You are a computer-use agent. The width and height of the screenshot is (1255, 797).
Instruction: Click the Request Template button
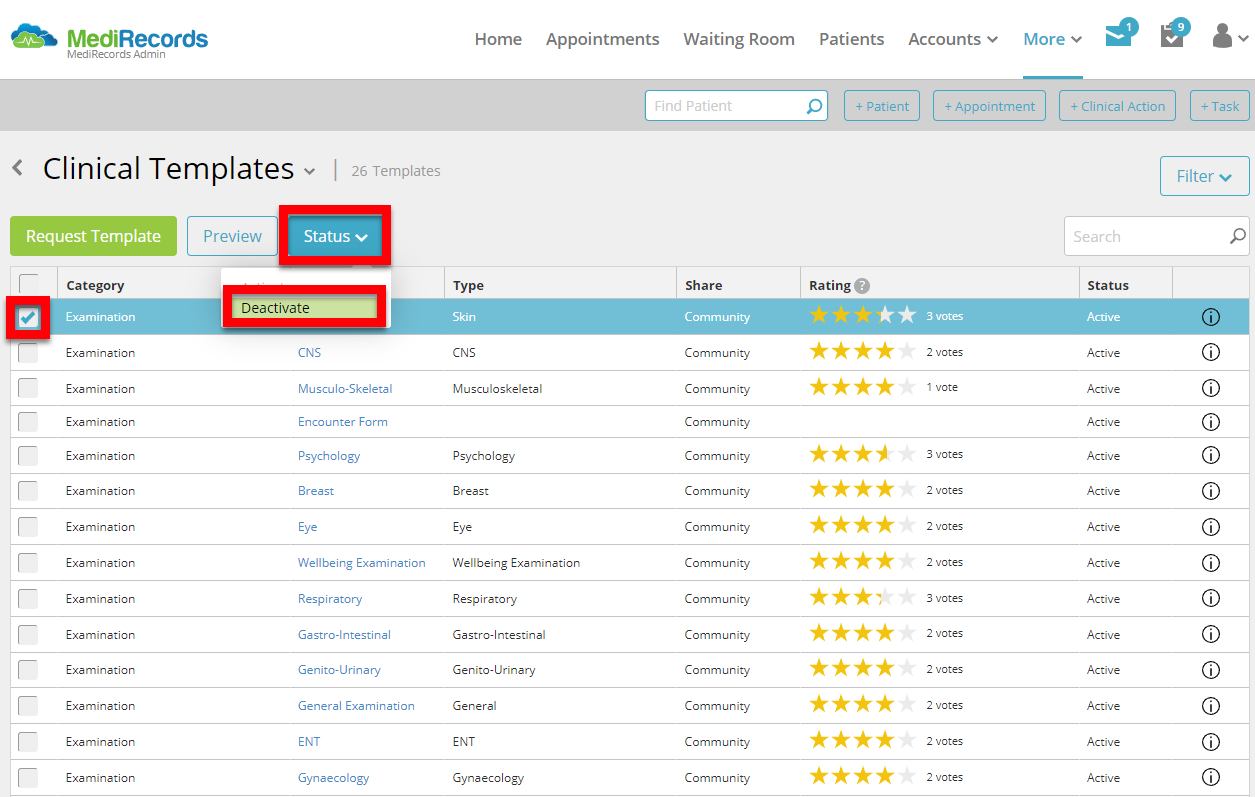[x=93, y=236]
